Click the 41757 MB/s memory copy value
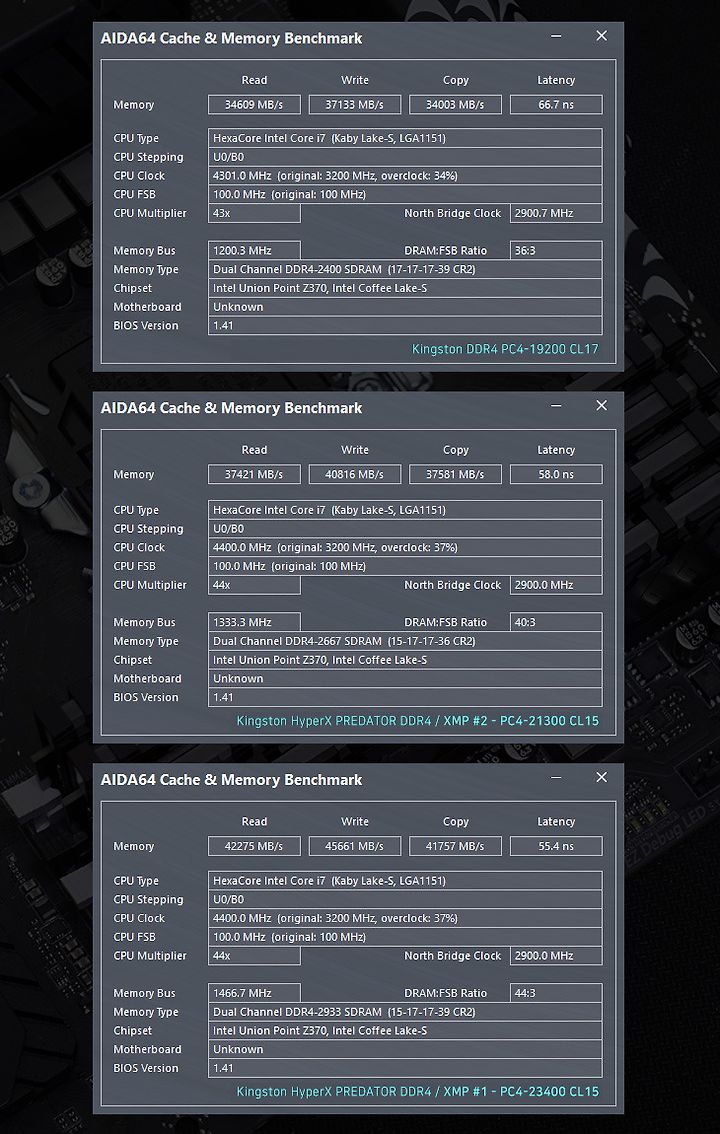Screen dimensions: 720x1134 pos(455,846)
